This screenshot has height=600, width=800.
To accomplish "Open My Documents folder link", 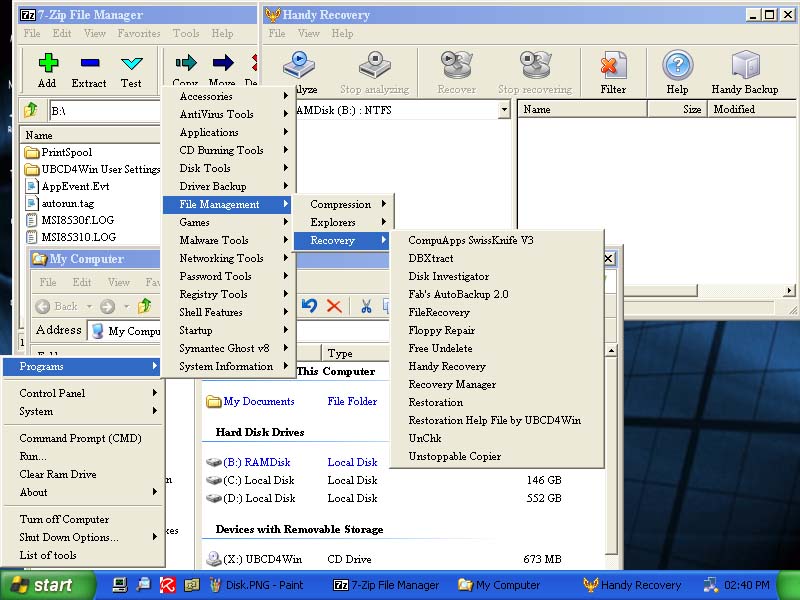I will coord(258,401).
